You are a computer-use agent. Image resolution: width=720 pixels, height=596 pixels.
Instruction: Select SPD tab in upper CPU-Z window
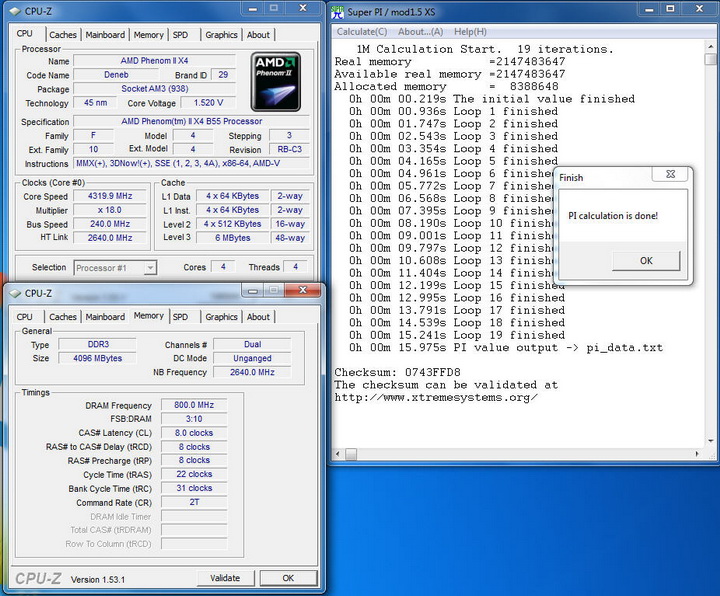point(180,35)
